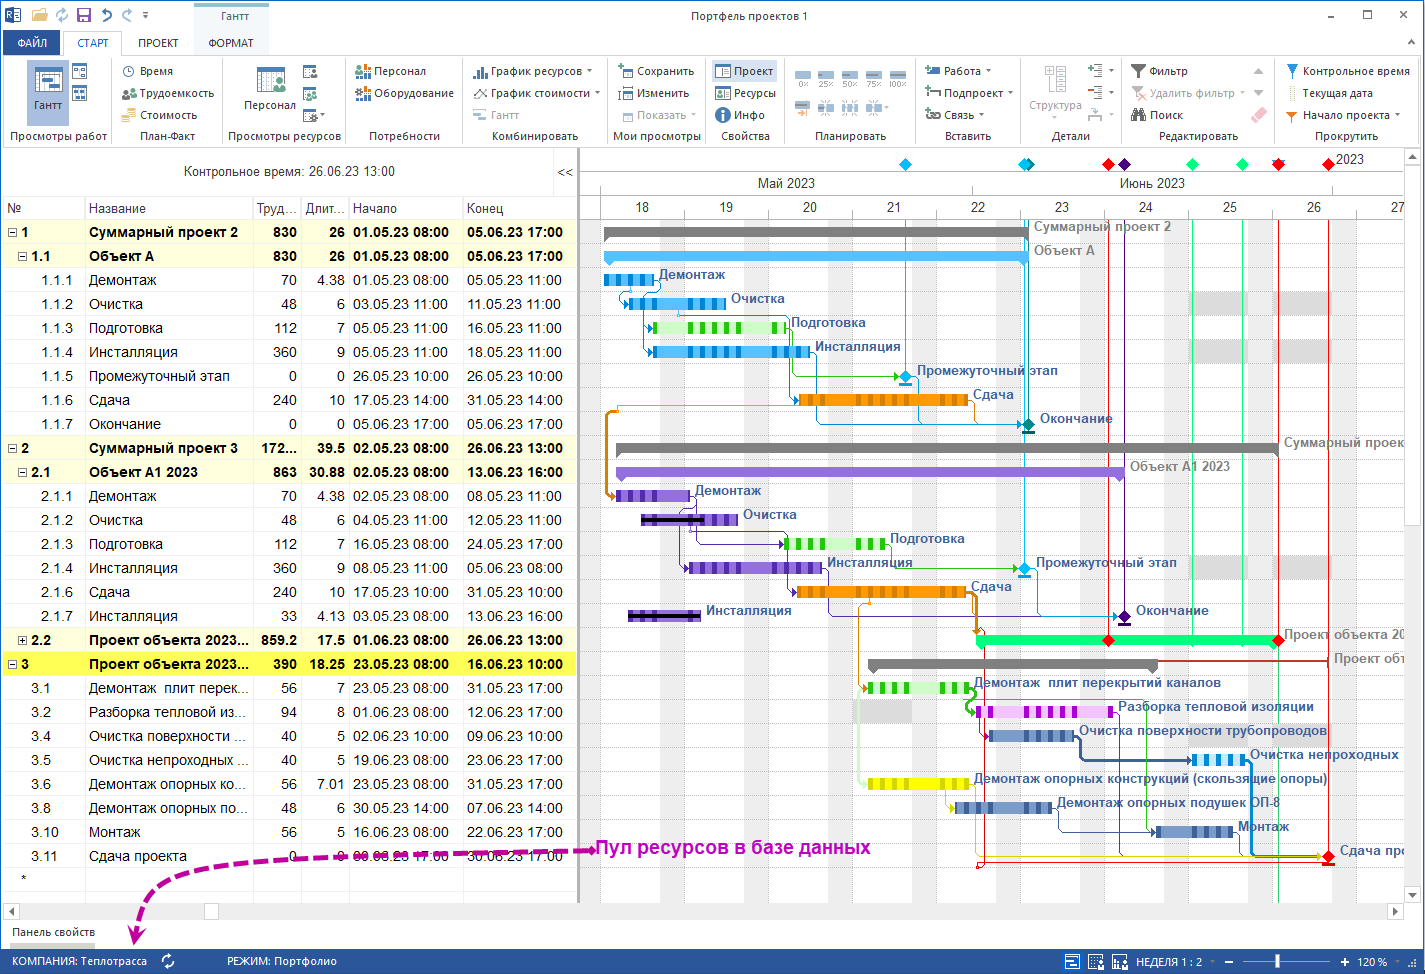Screen dimensions: 1425x974
Task: Collapse table pane with << button
Action: tap(565, 172)
